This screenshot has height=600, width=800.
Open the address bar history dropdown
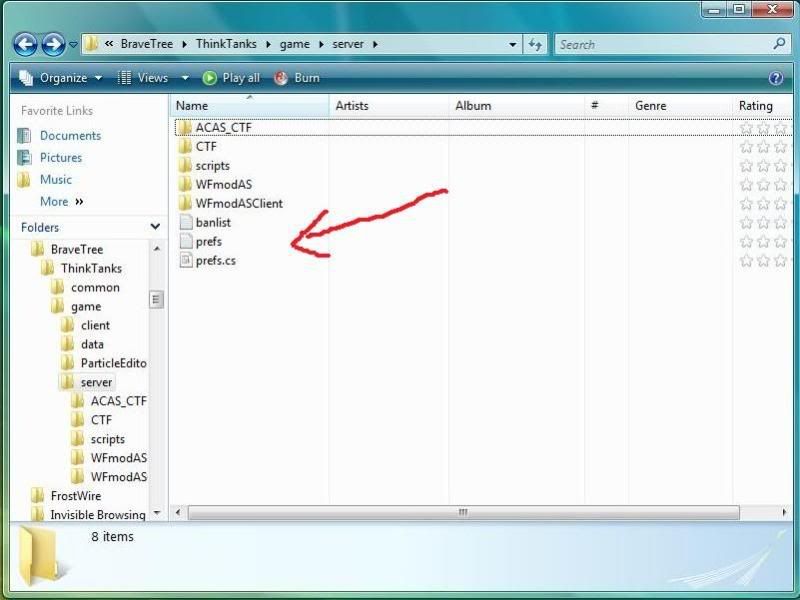point(512,45)
